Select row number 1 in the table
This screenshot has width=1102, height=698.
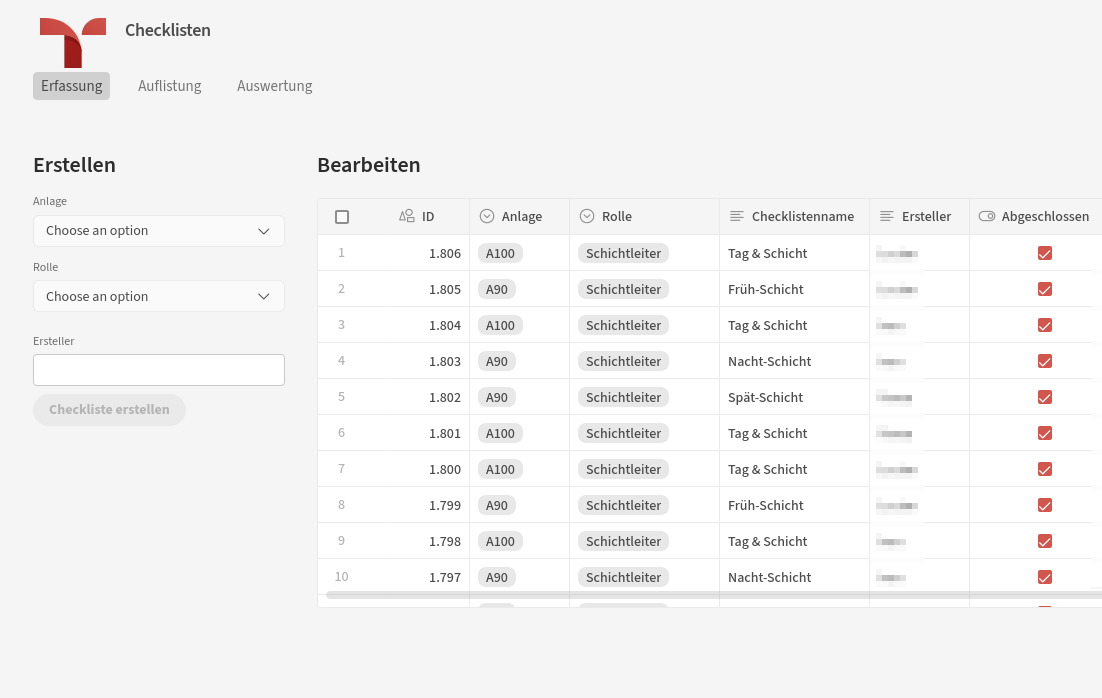[x=342, y=252]
